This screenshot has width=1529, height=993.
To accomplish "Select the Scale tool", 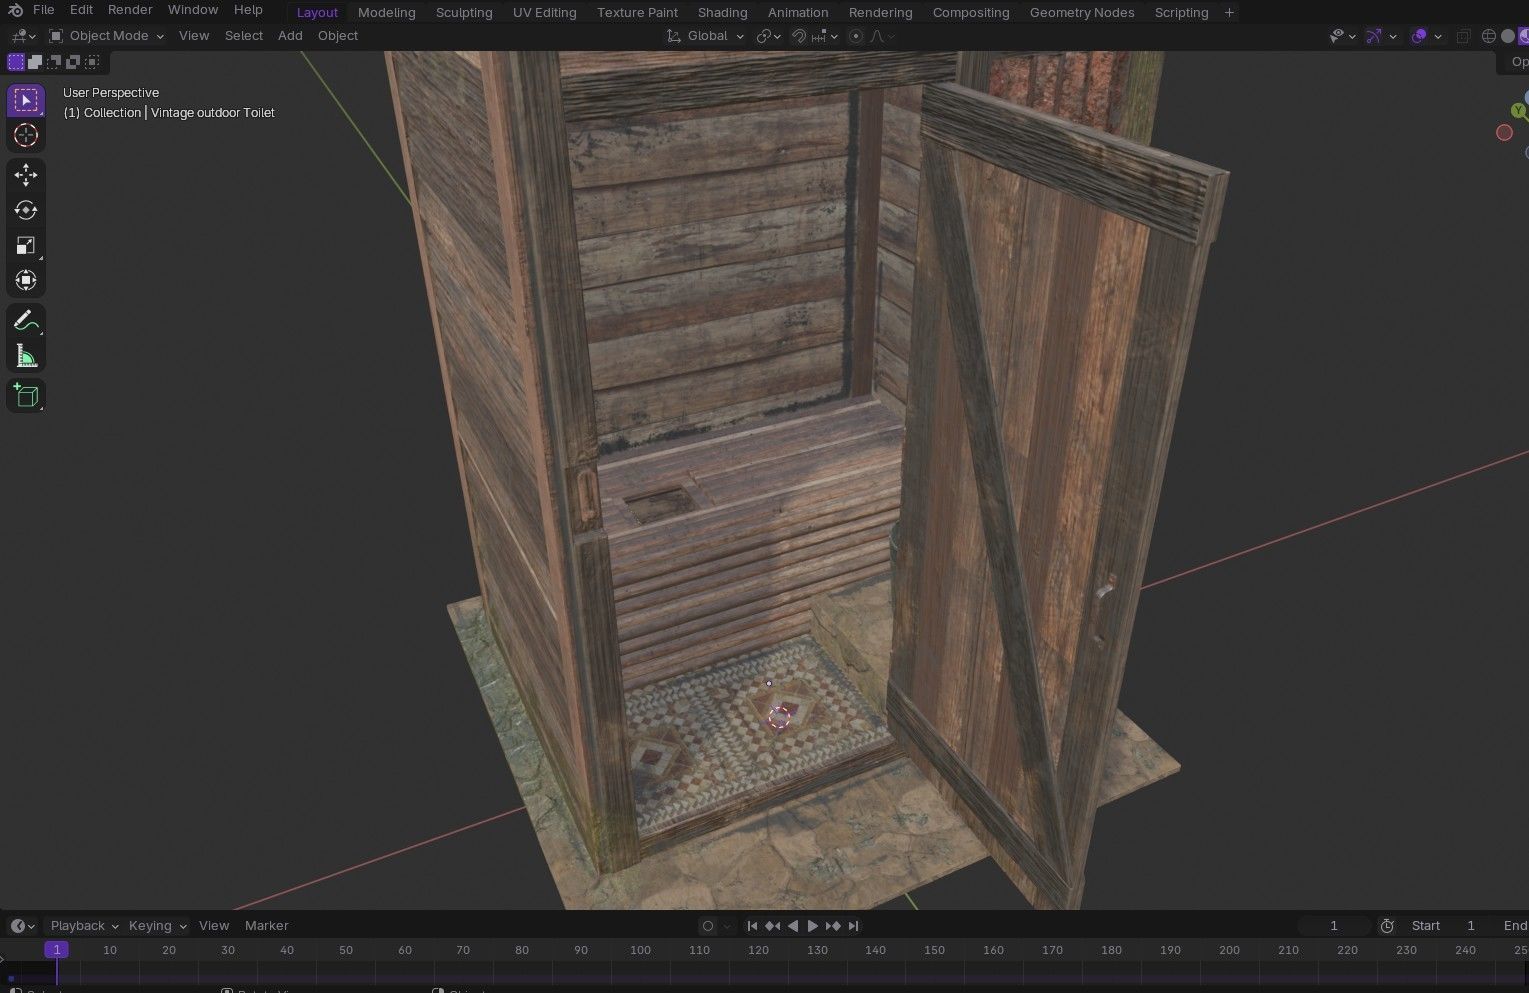I will [26, 245].
